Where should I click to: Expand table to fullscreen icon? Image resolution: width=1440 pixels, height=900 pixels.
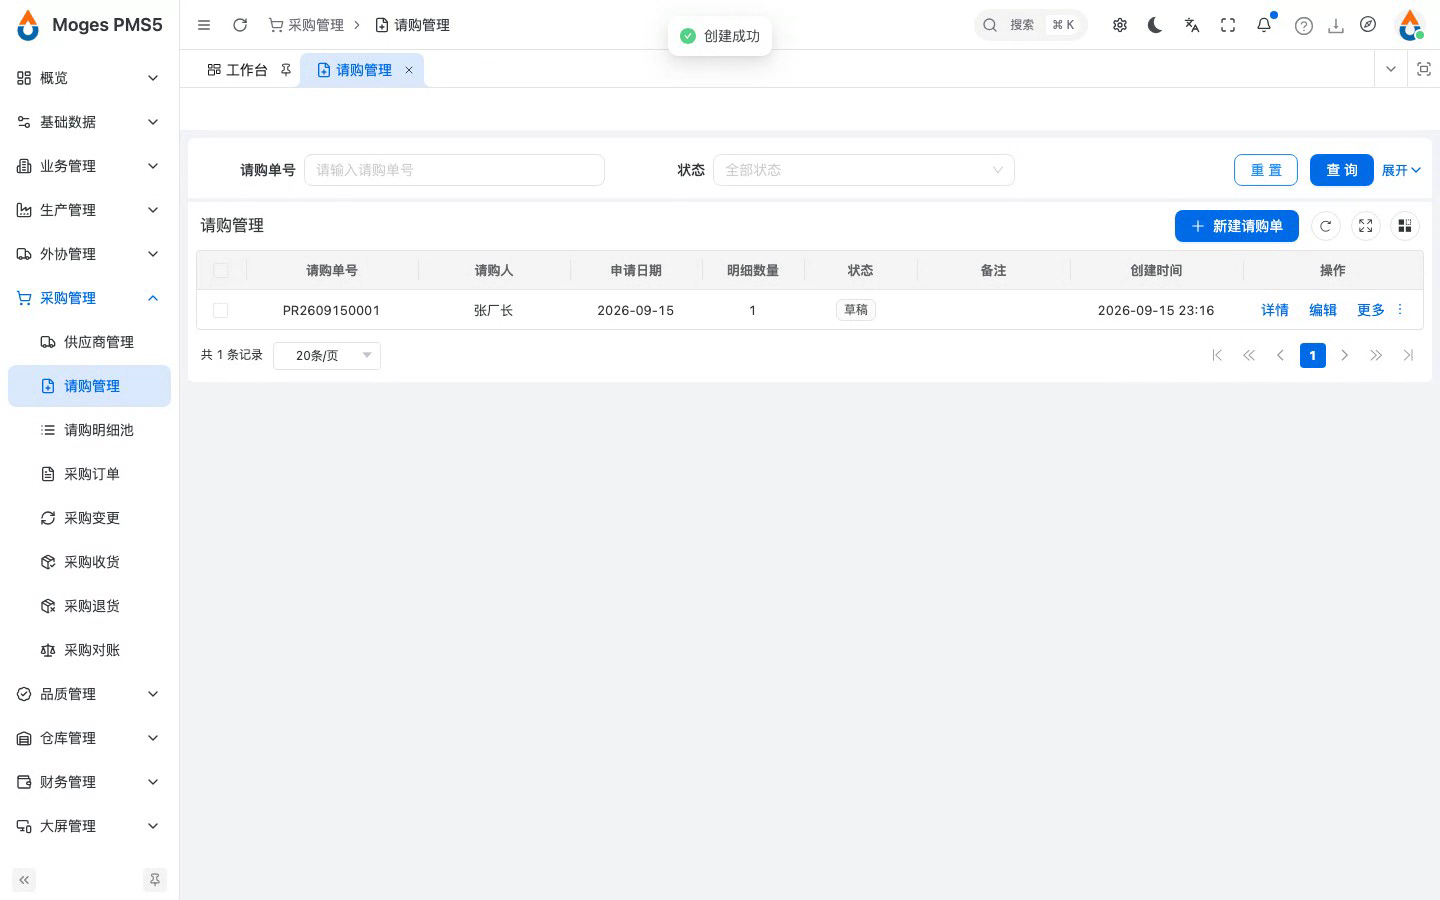tap(1366, 226)
